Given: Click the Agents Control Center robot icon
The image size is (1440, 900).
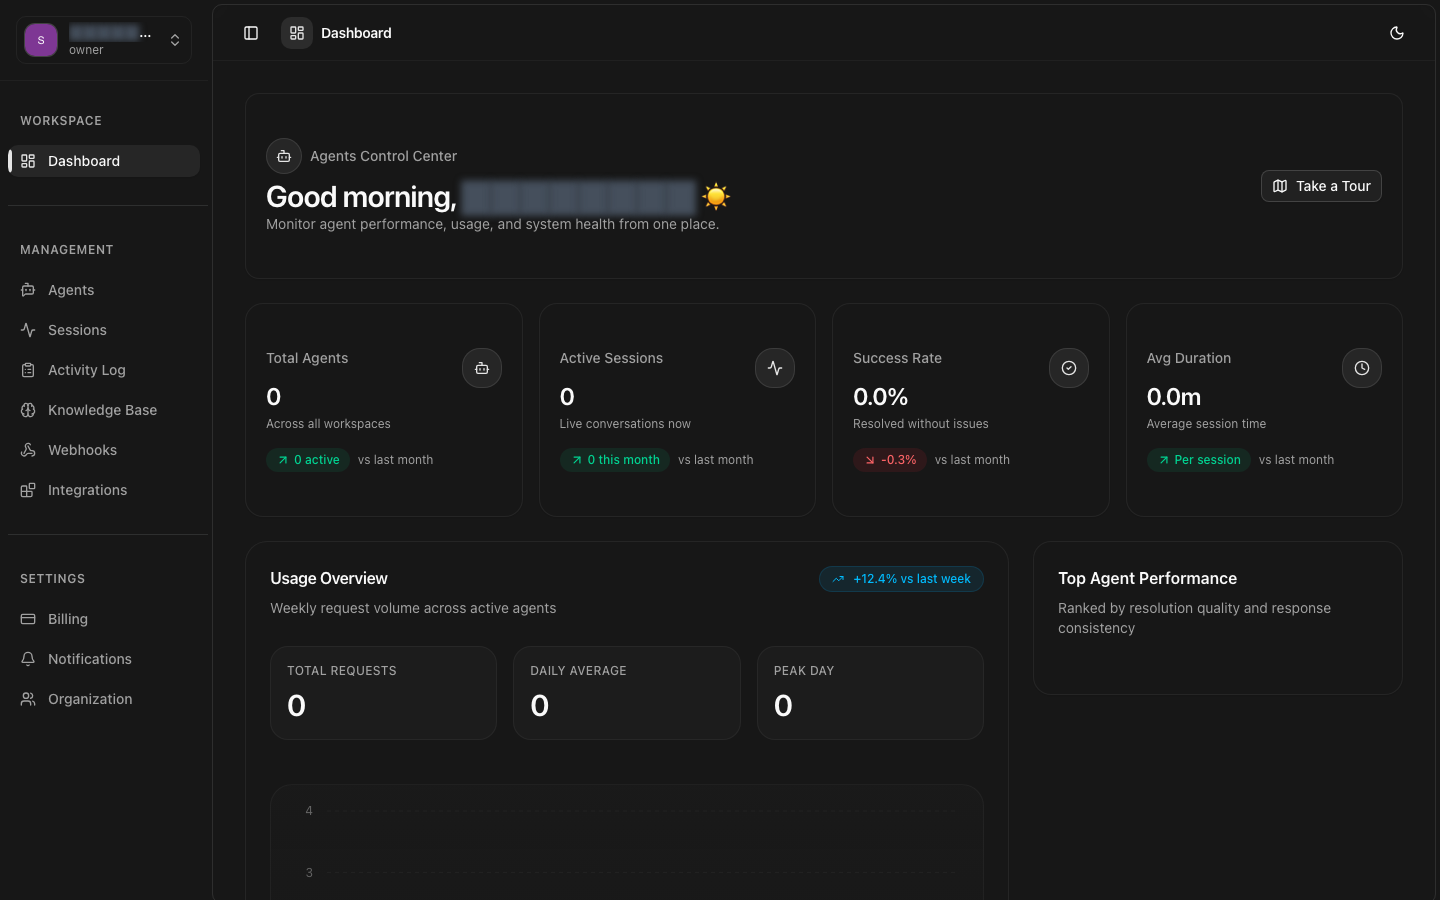Looking at the screenshot, I should [x=284, y=156].
